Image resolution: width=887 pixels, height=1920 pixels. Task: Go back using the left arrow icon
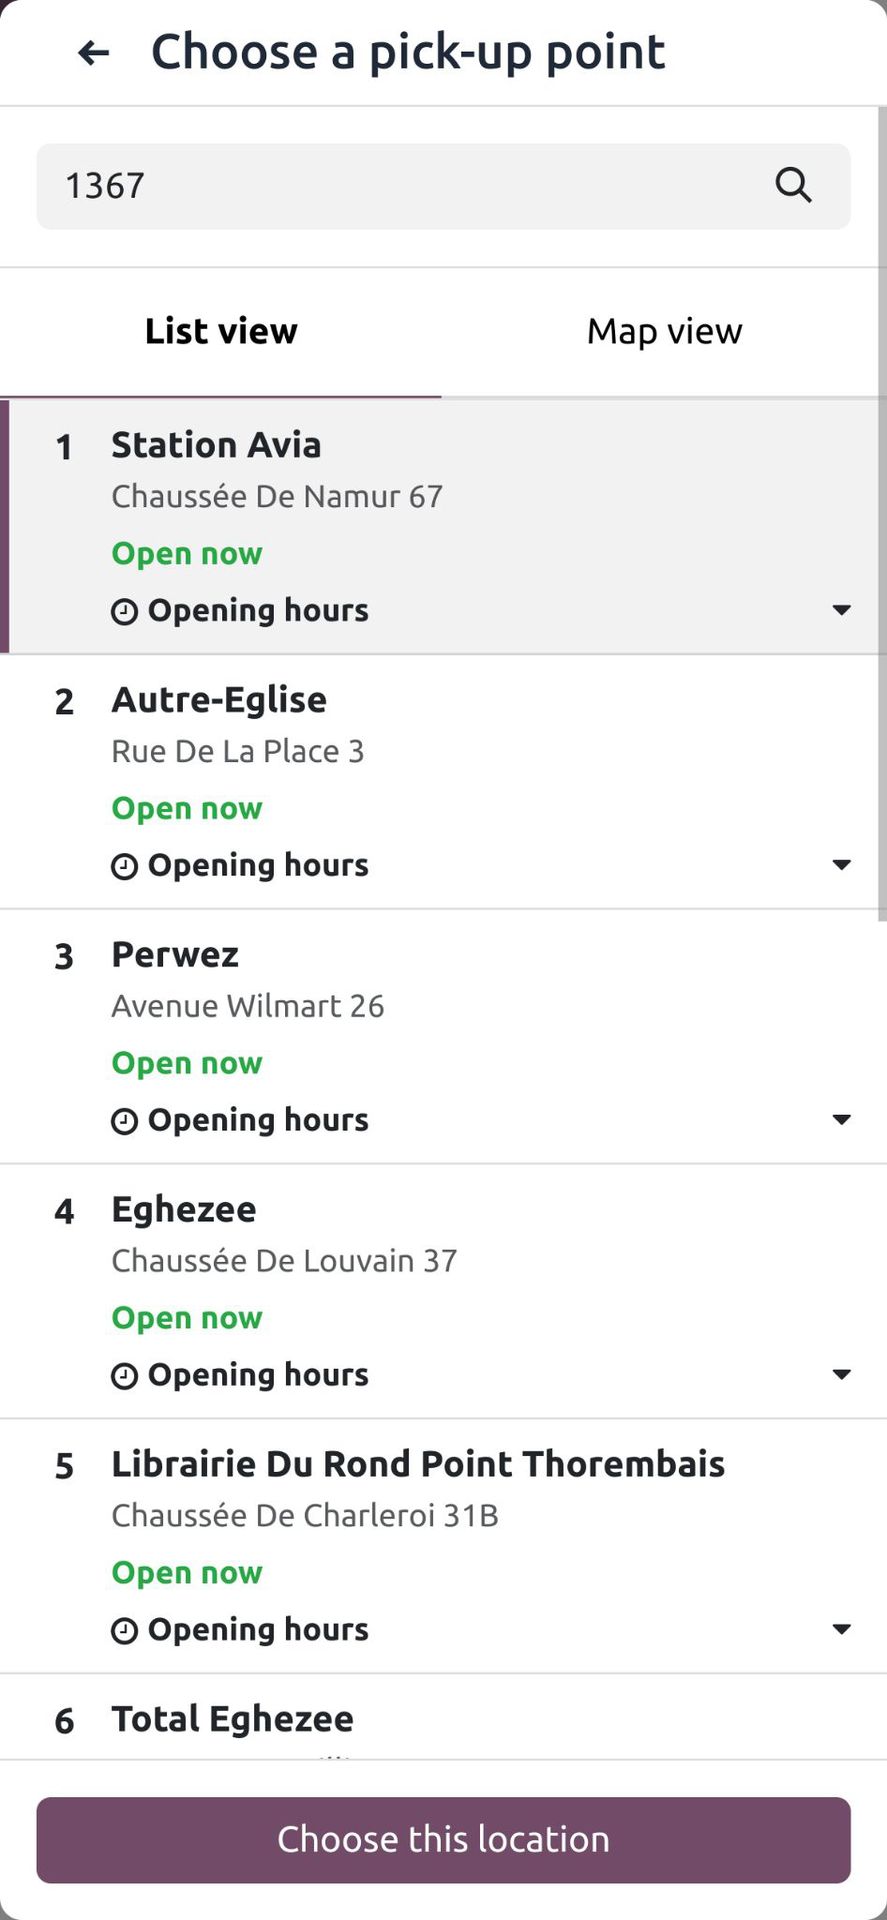coord(93,53)
